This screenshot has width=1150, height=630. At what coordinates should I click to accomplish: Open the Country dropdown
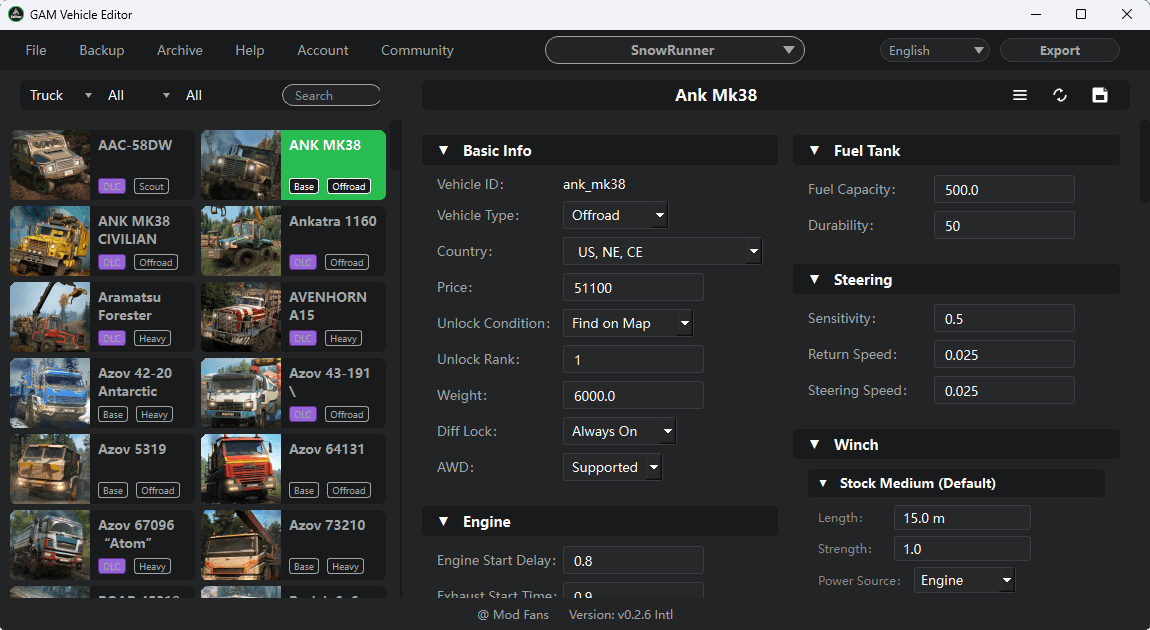coord(662,252)
